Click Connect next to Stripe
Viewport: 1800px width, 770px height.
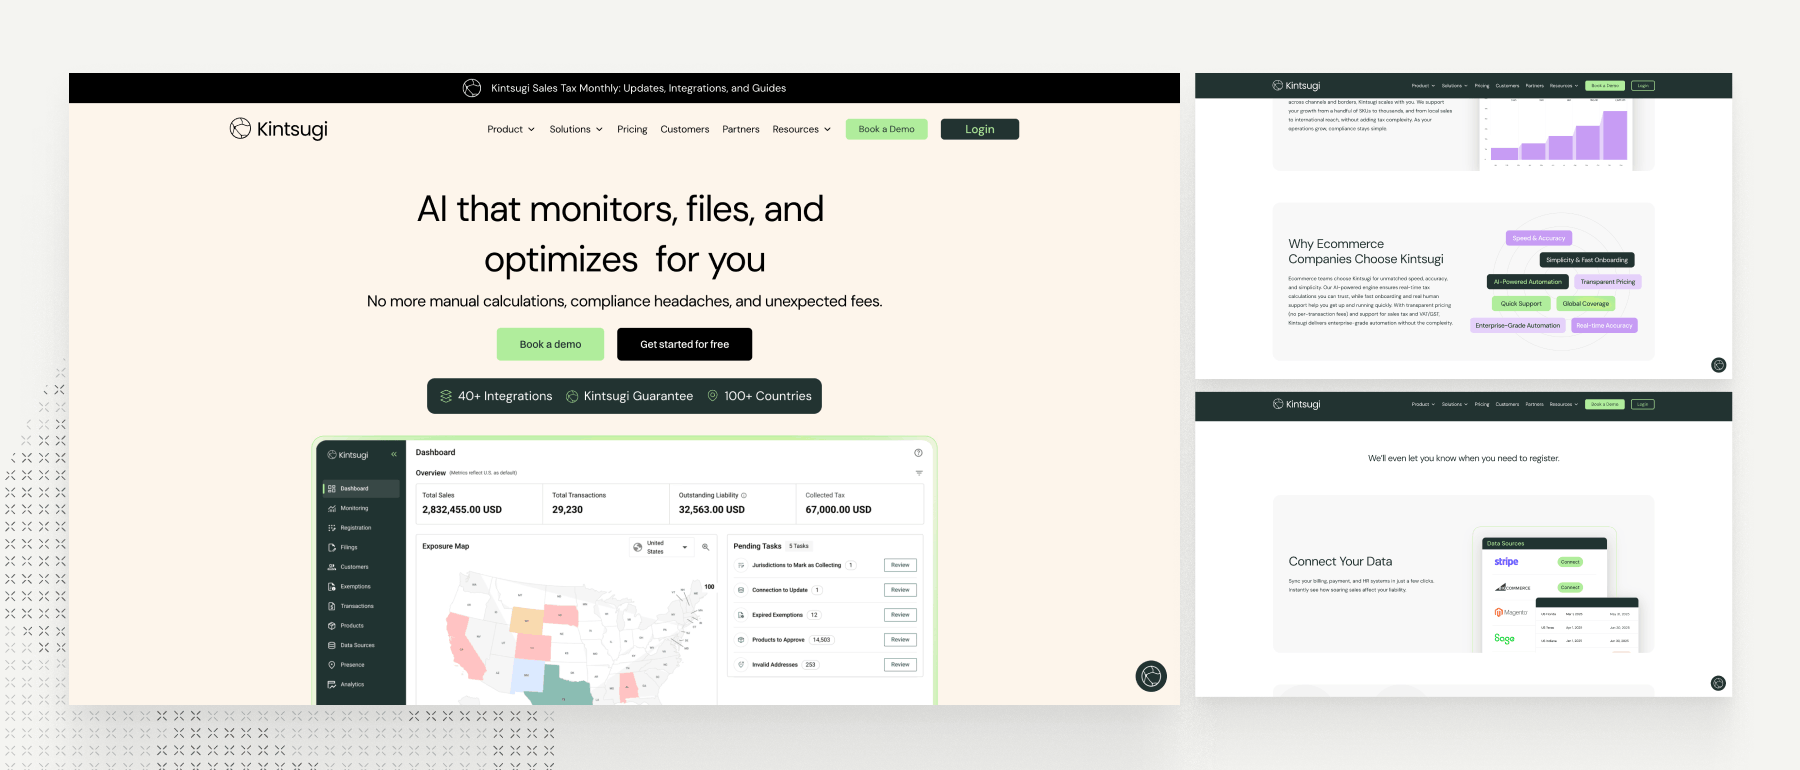point(1571,562)
